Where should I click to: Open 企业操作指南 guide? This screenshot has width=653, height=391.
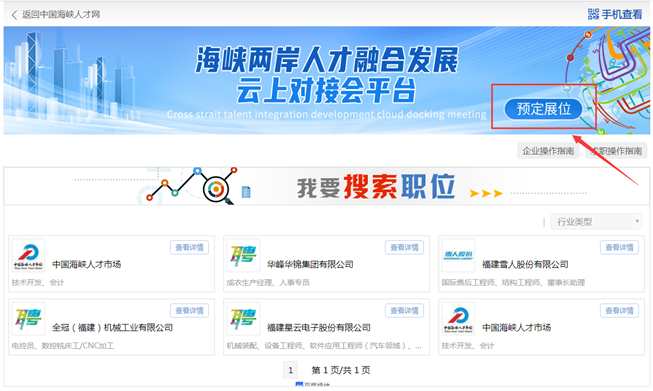548,151
